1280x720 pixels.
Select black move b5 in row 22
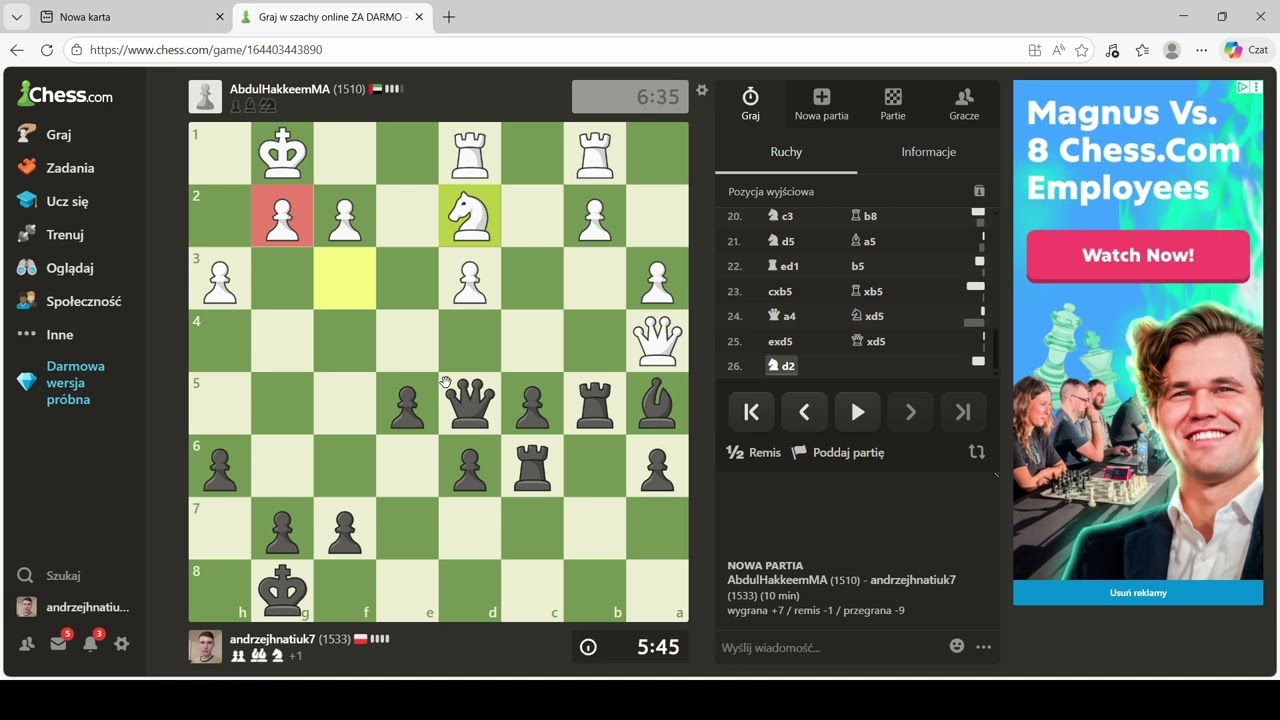click(x=858, y=266)
